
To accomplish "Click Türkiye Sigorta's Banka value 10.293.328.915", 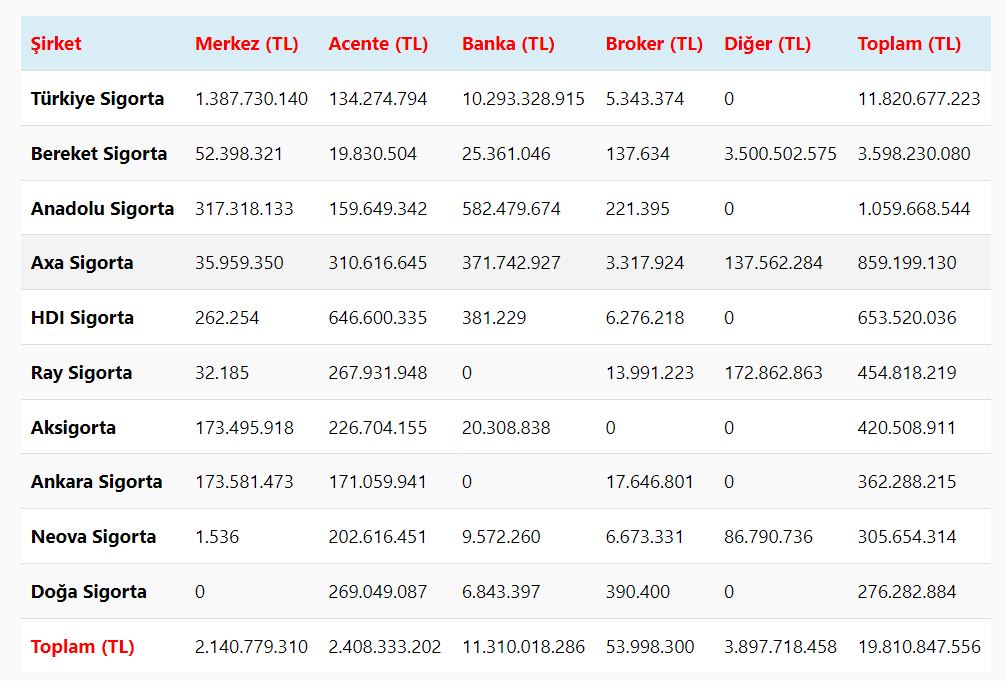I will 523,99.
